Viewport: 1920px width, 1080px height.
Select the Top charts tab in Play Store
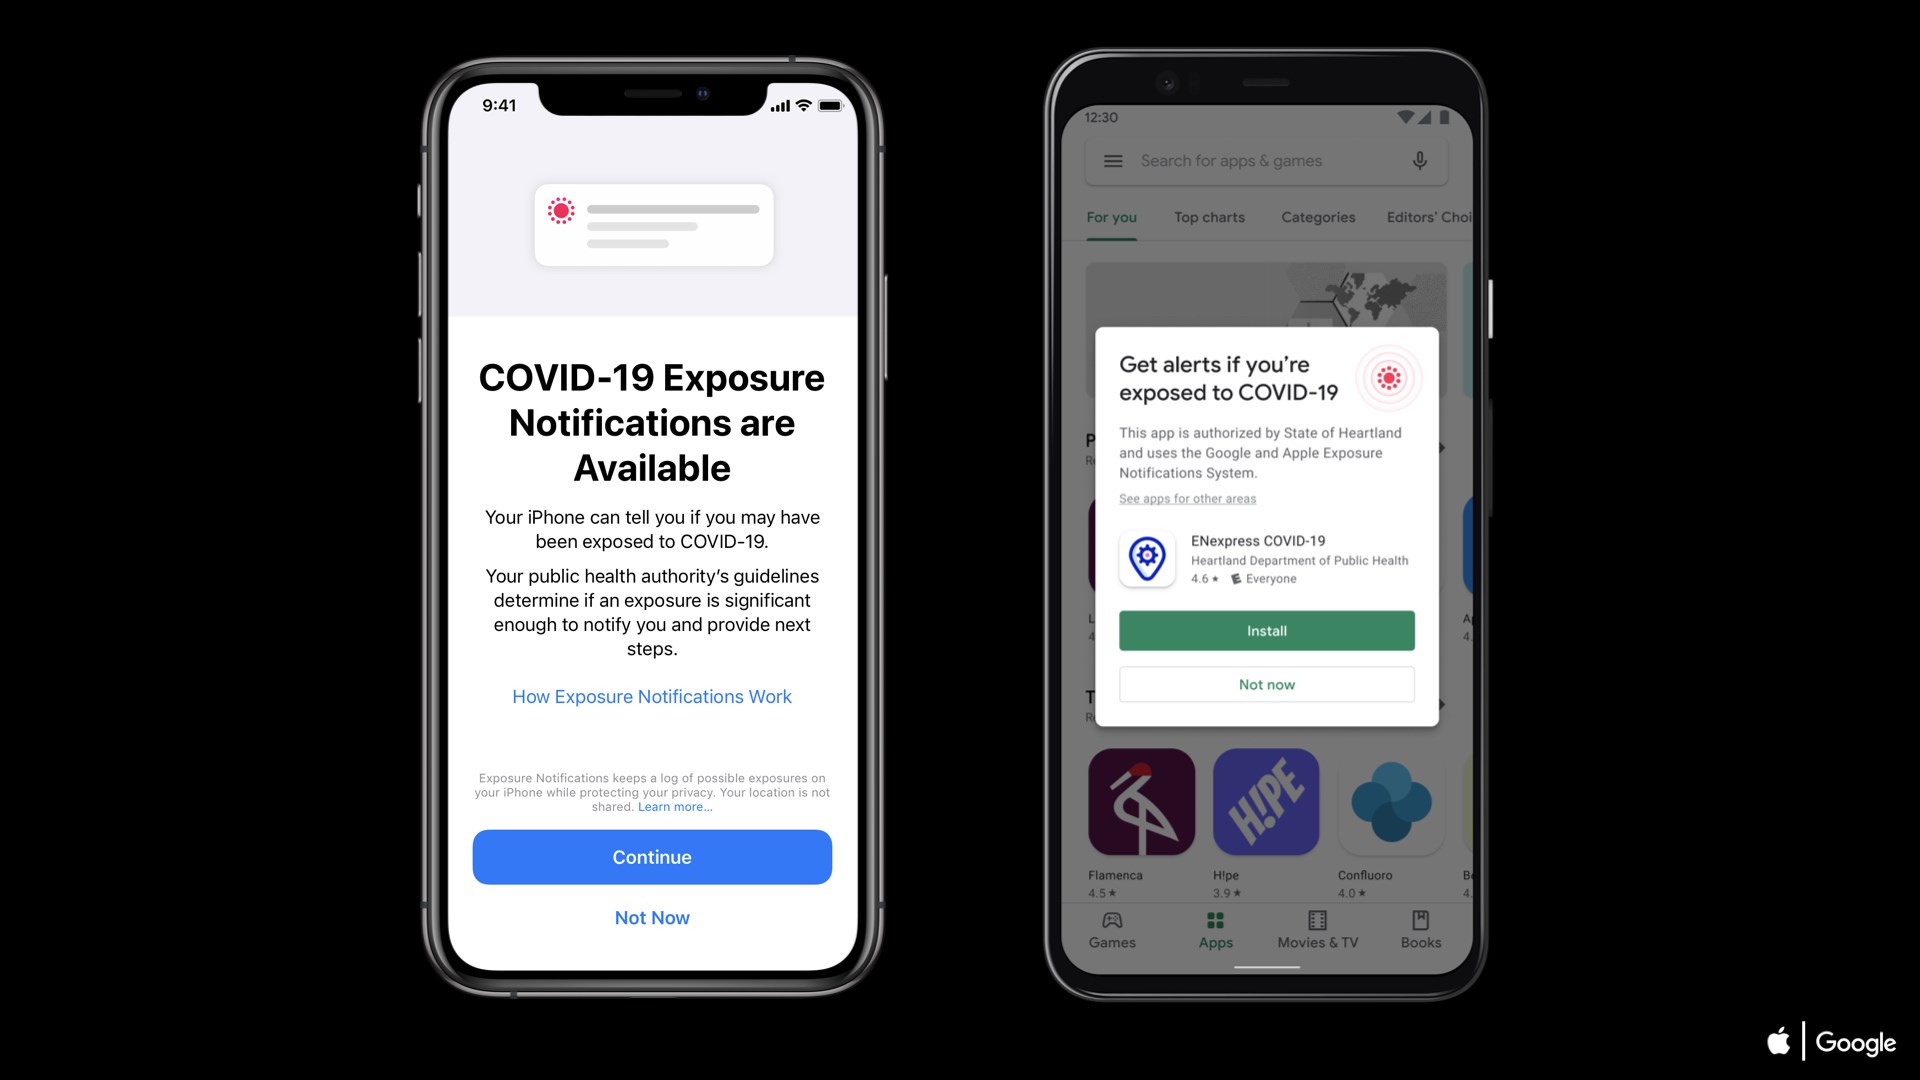1209,216
